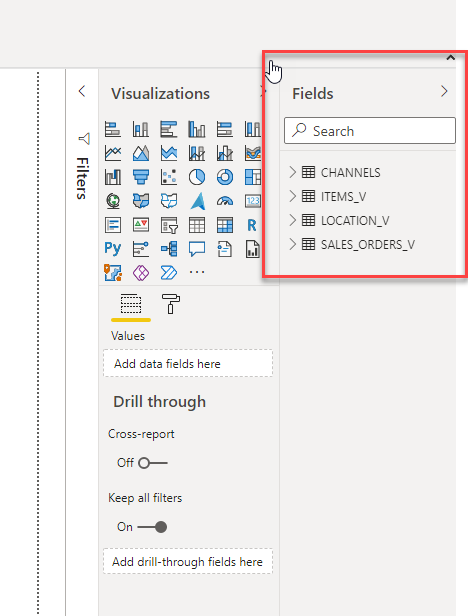Insert a Map globe visual
Image resolution: width=468 pixels, height=616 pixels.
coord(113,201)
